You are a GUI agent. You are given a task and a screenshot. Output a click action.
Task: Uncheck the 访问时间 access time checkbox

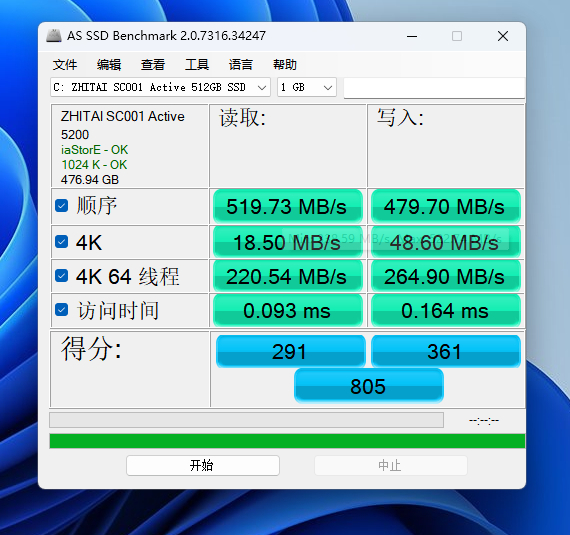[61, 310]
